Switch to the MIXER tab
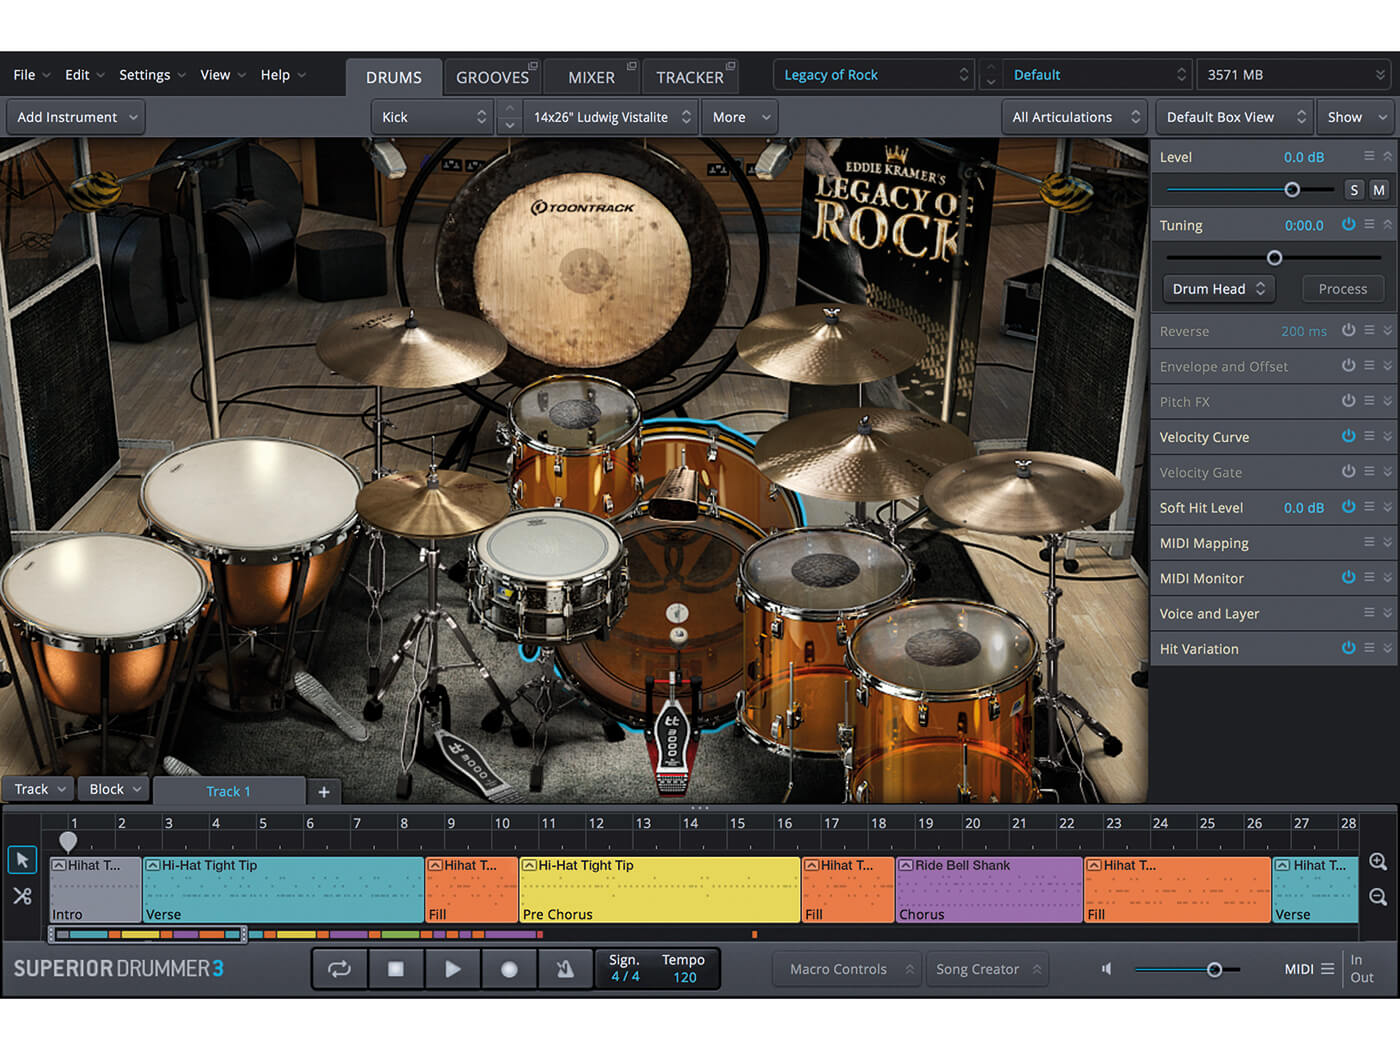Viewport: 1400px width, 1050px height. (x=592, y=77)
